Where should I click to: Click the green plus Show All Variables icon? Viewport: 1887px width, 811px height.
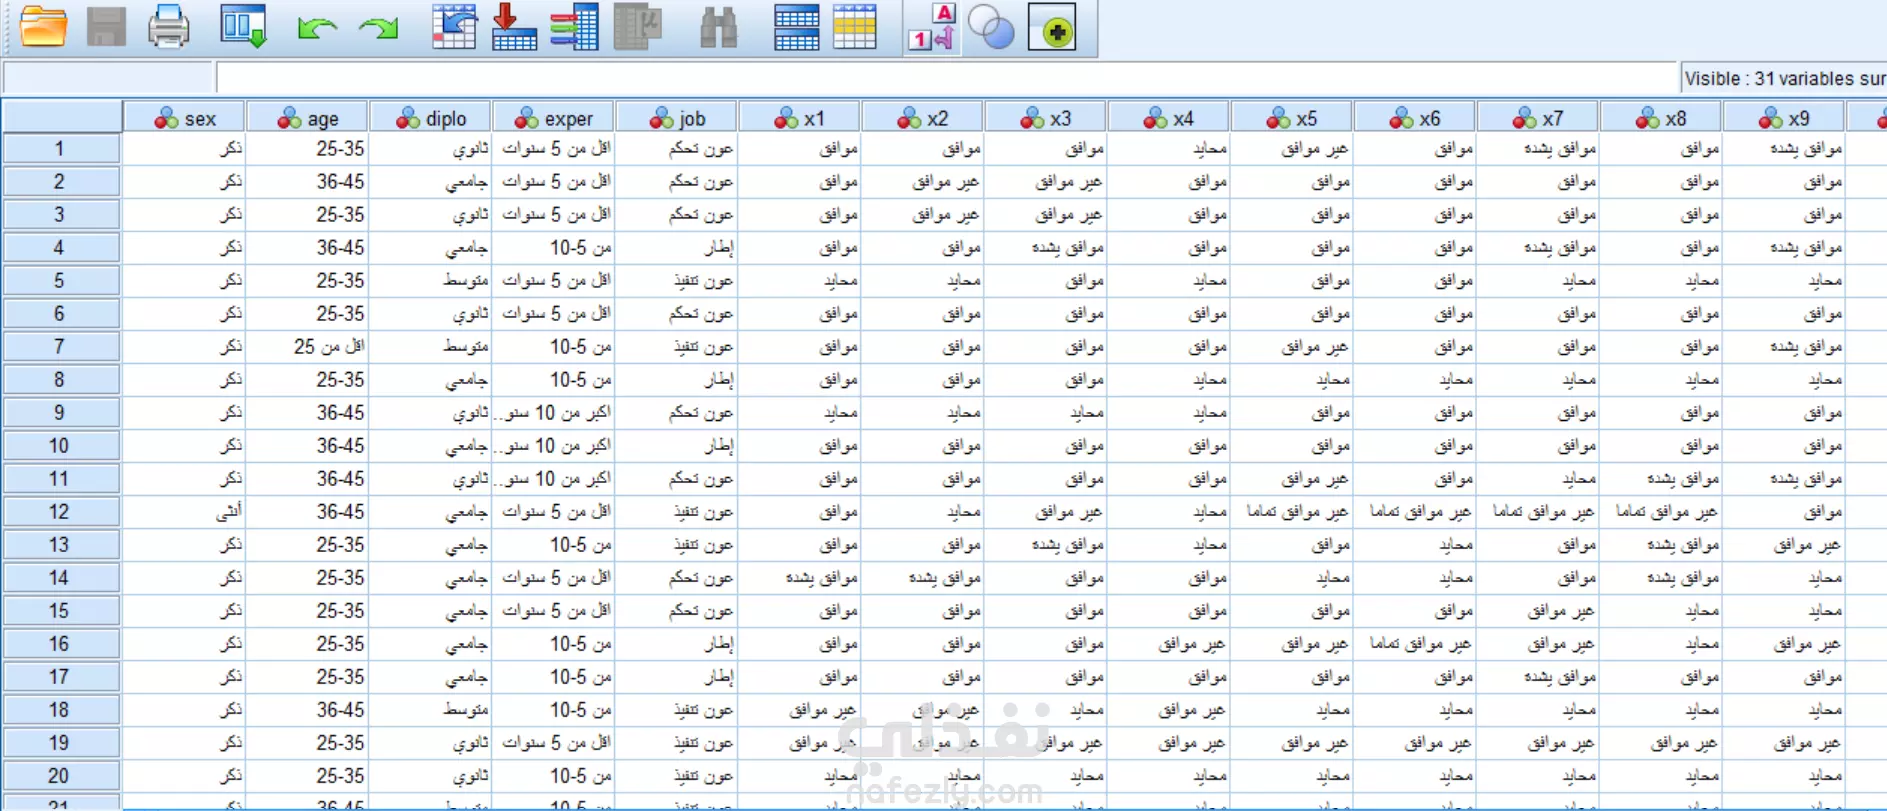pyautogui.click(x=1052, y=27)
